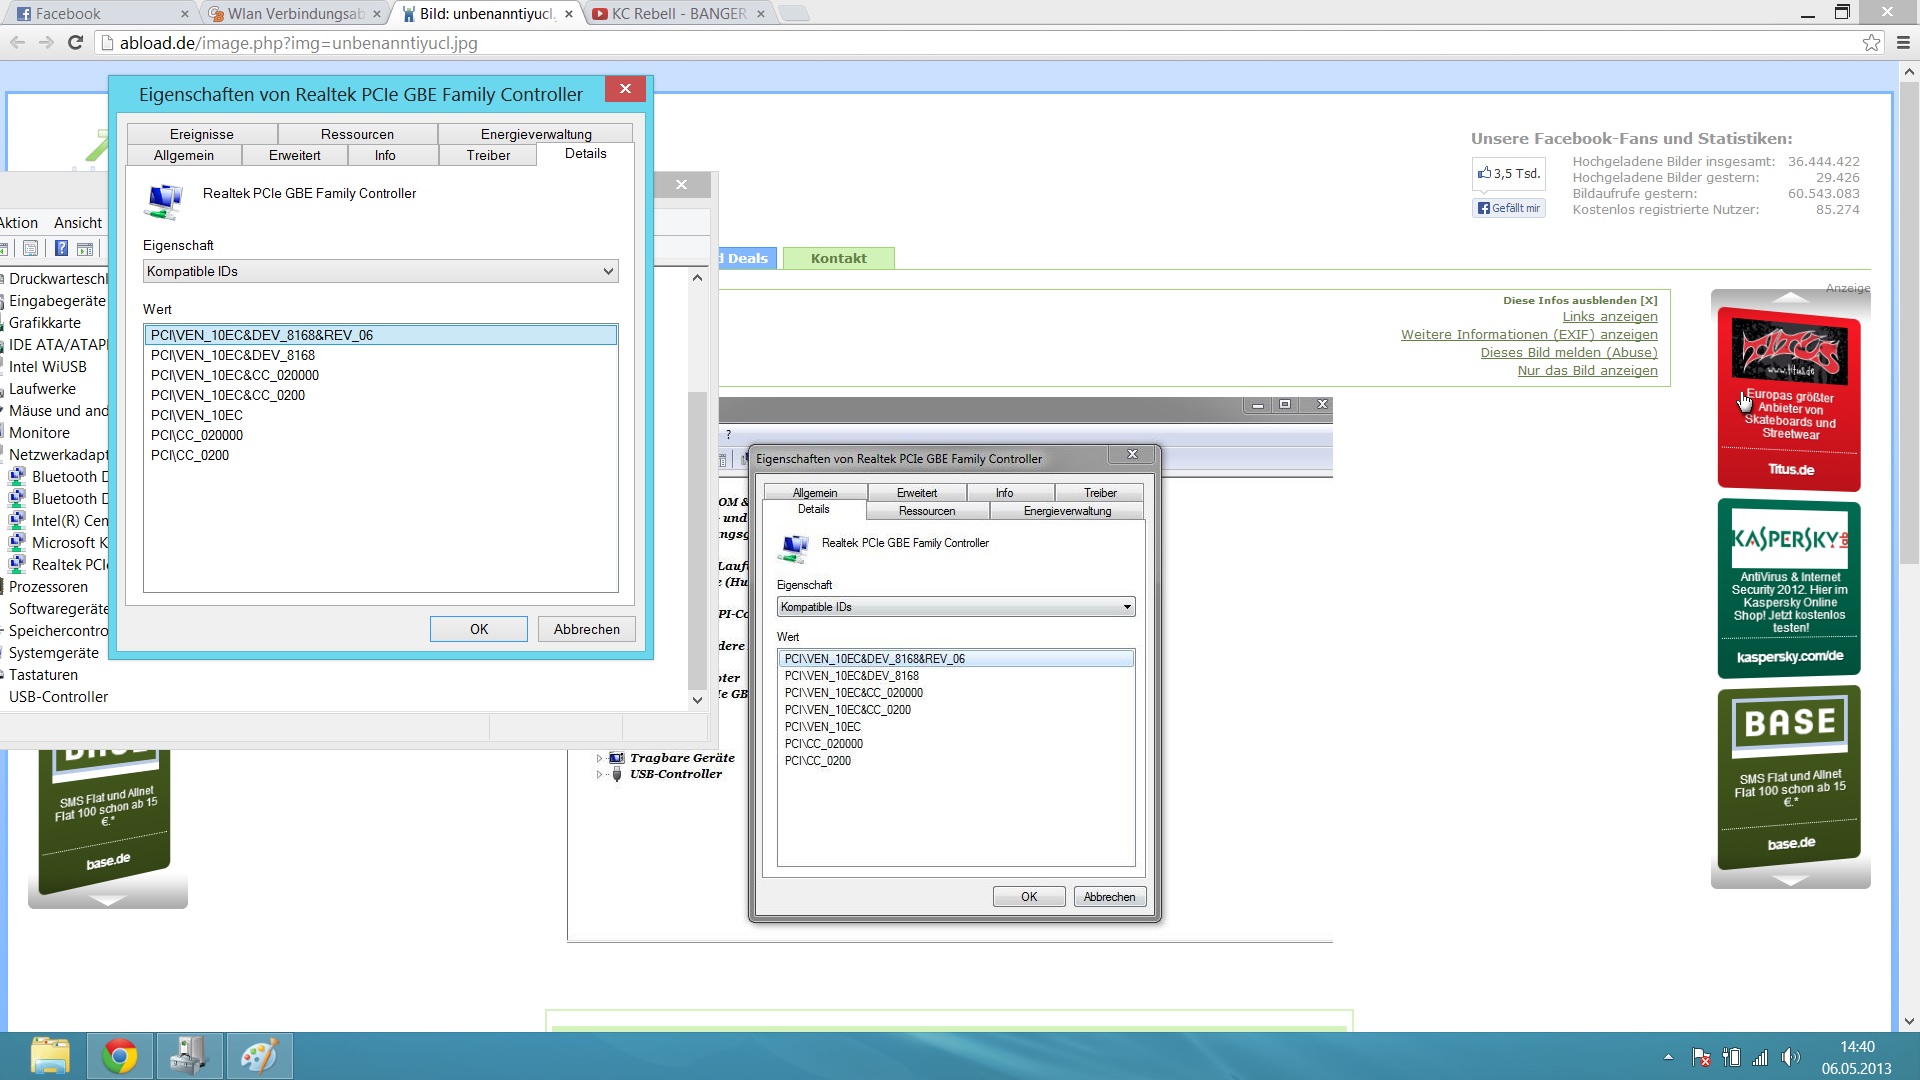Select the Realtek PCIe adapter in device tree
The width and height of the screenshot is (1920, 1080).
tap(68, 565)
